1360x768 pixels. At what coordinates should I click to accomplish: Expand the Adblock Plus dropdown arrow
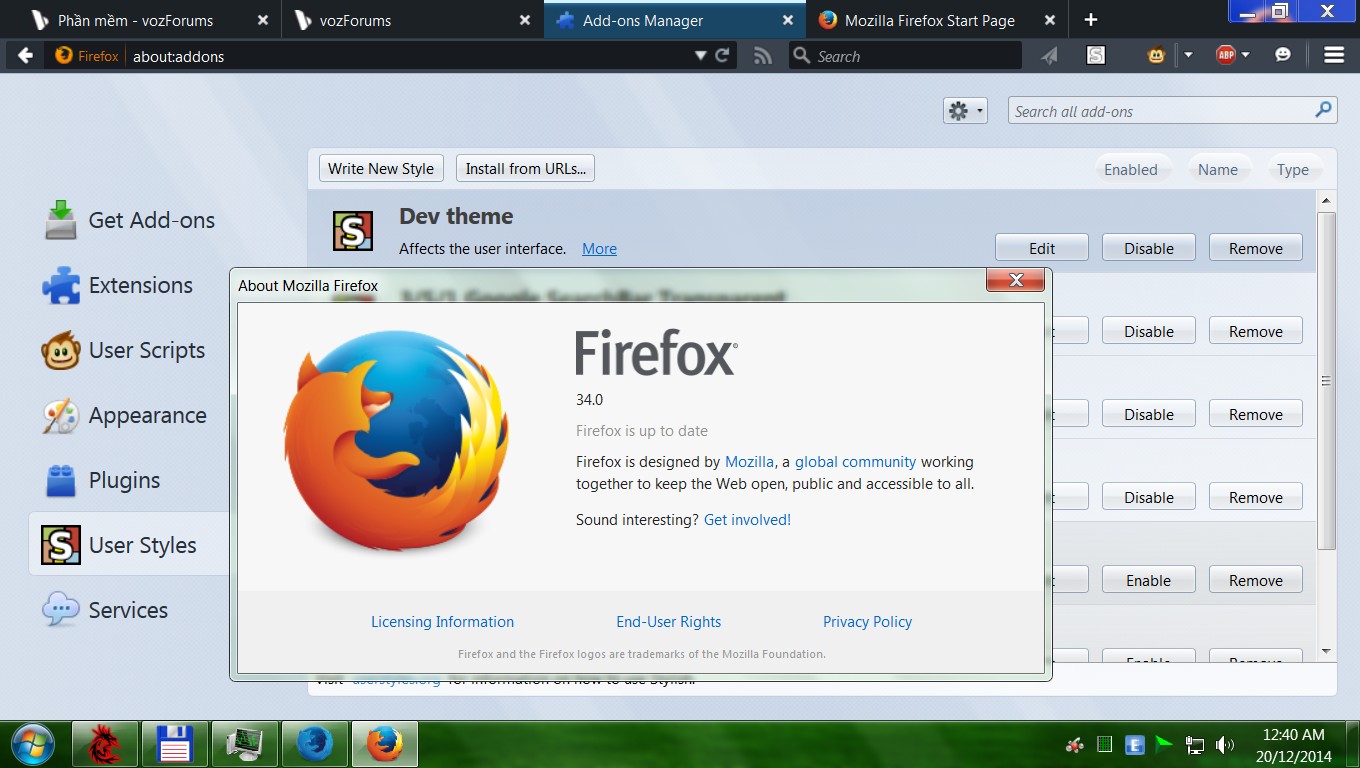tap(1245, 56)
